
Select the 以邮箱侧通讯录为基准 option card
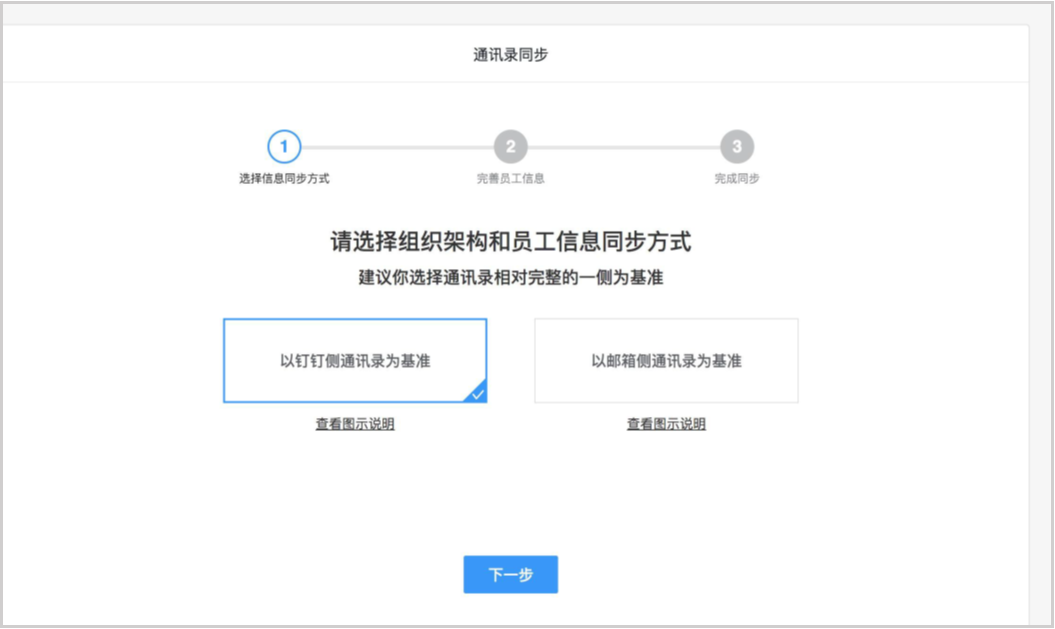point(666,361)
